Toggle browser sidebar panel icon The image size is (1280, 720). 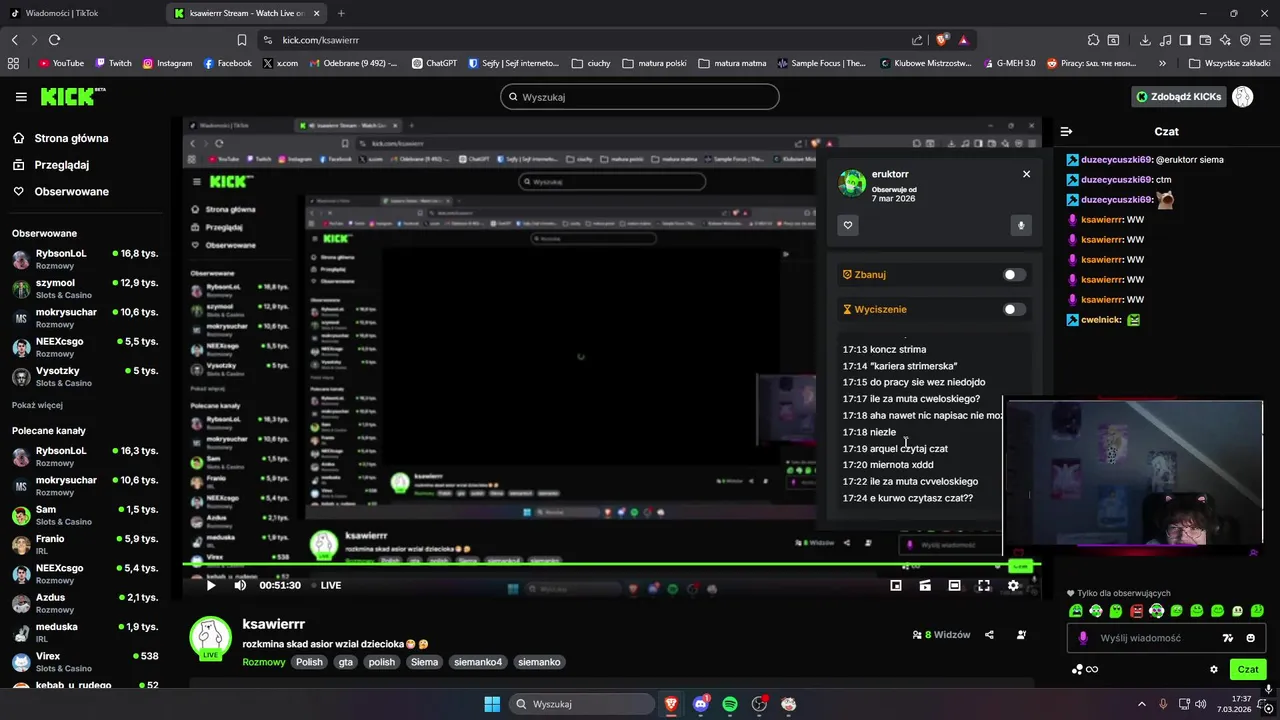[x=1185, y=40]
